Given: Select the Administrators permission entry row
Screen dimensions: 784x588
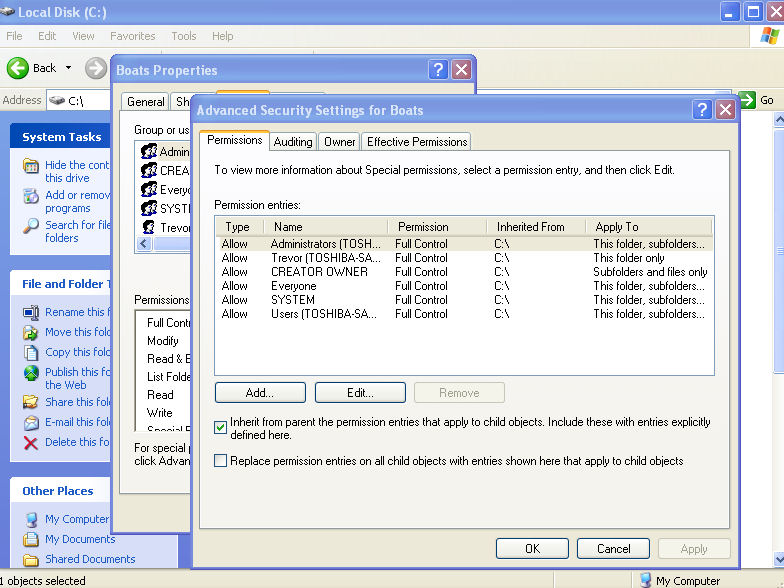Looking at the screenshot, I should click(464, 244).
